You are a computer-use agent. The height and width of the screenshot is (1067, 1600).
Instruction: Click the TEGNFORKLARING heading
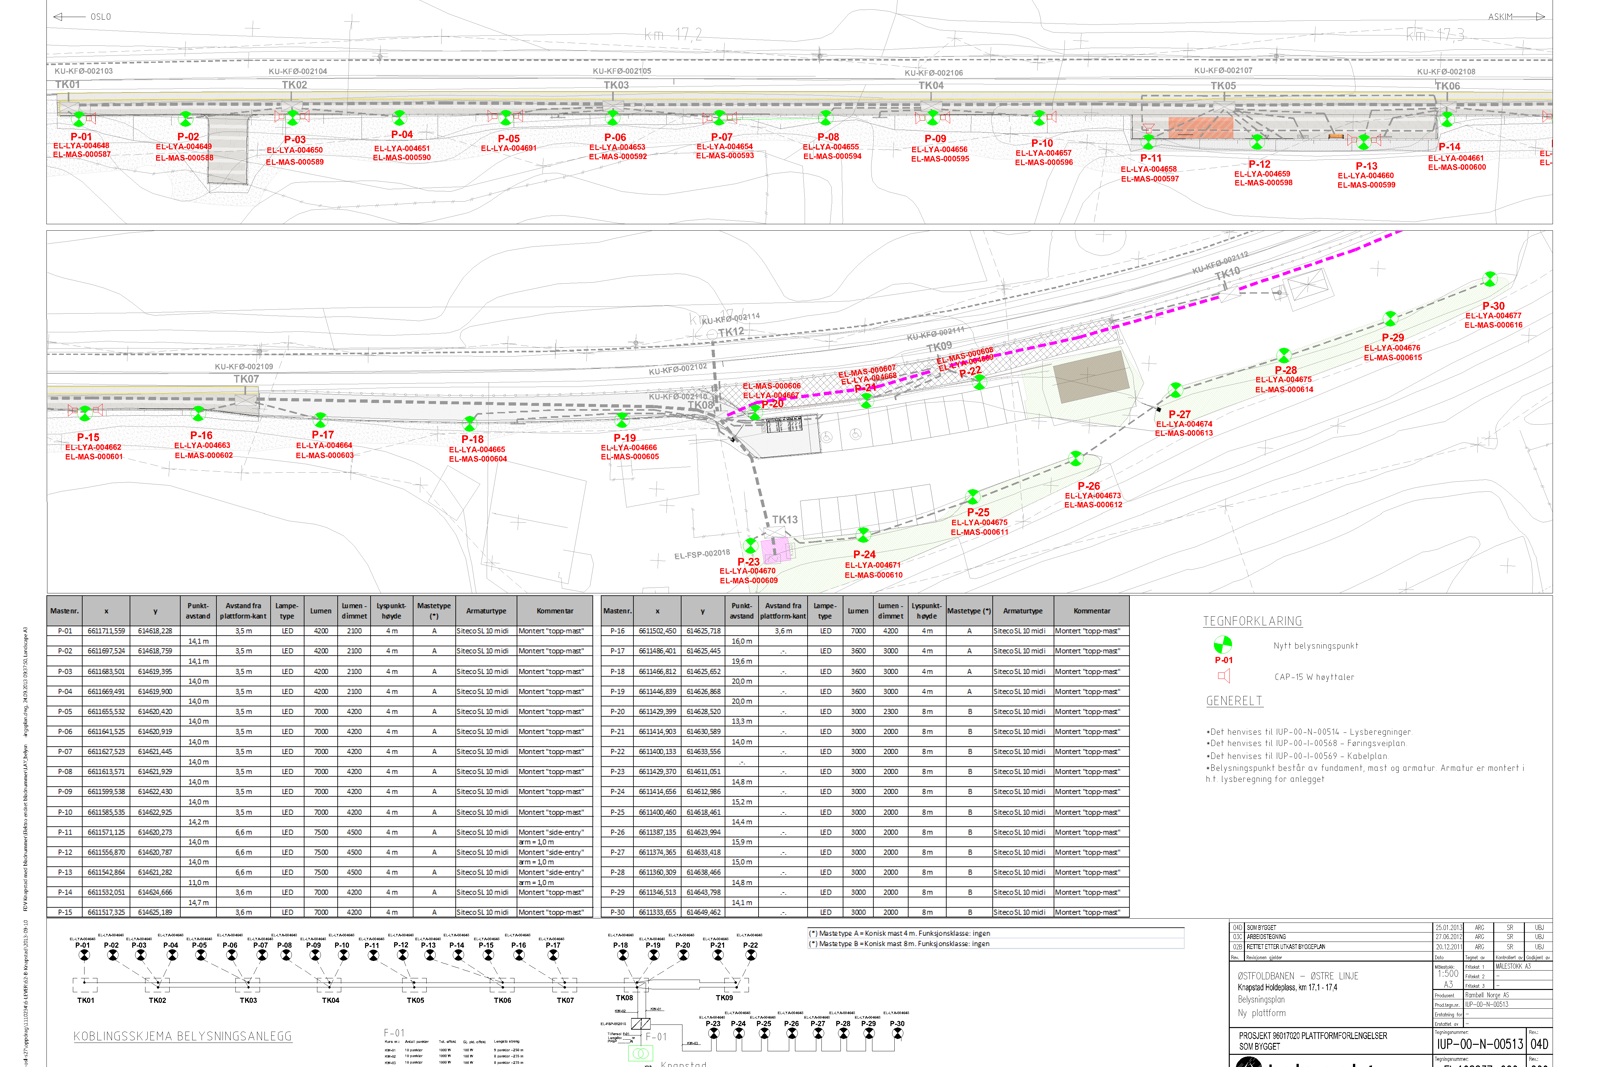(x=1252, y=621)
